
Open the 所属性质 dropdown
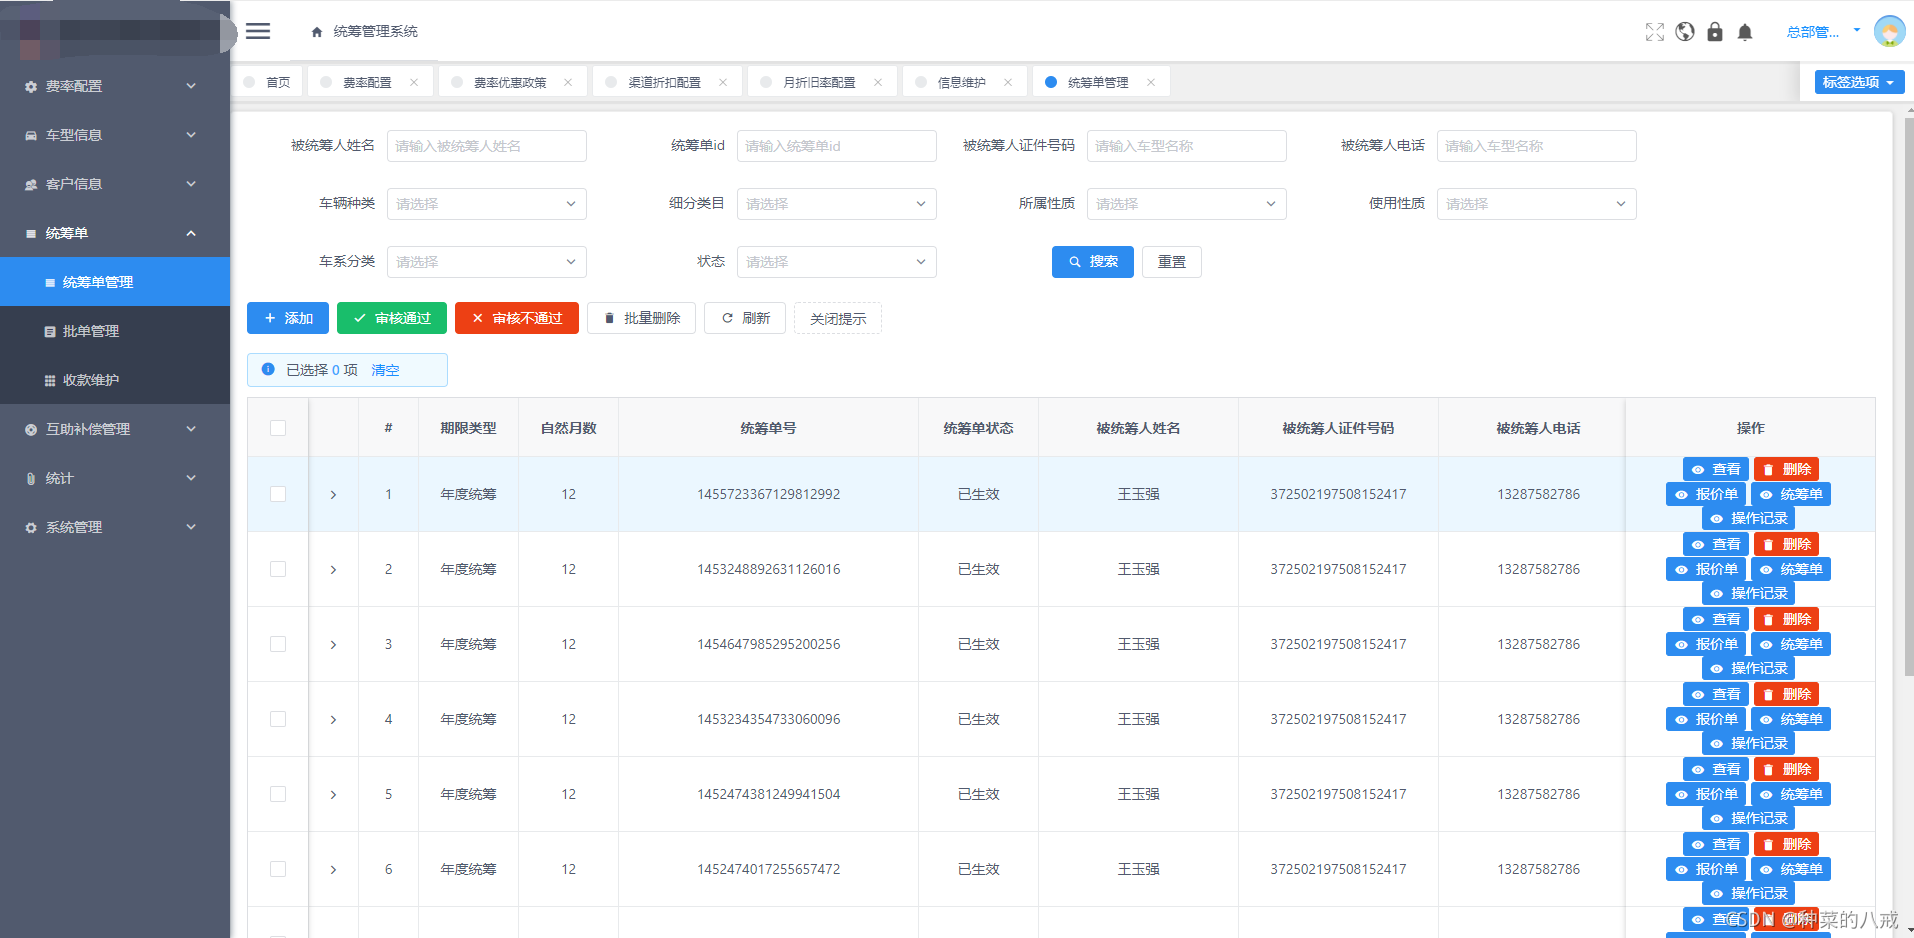pos(1187,204)
